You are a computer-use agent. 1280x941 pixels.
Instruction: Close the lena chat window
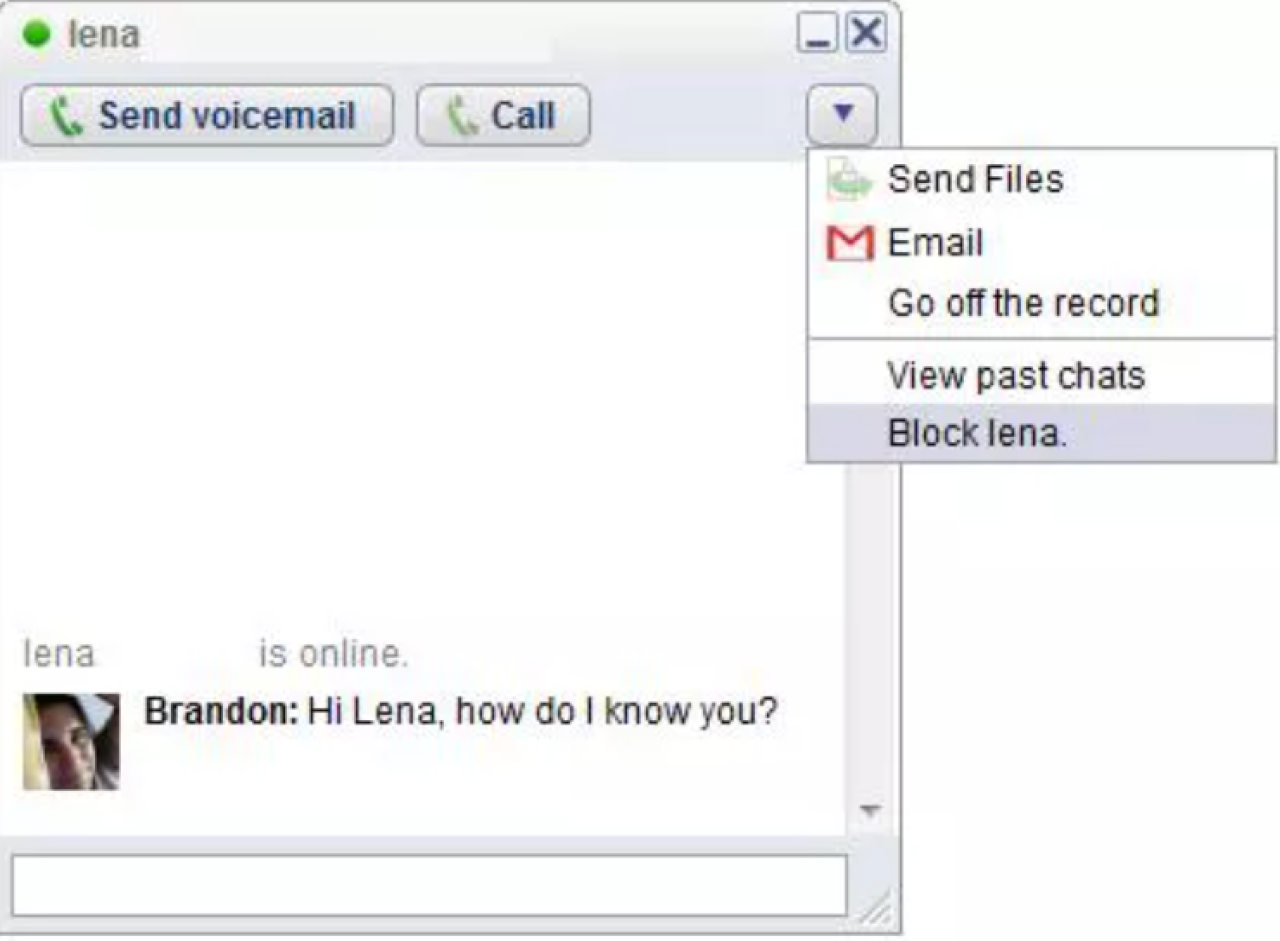tap(866, 35)
